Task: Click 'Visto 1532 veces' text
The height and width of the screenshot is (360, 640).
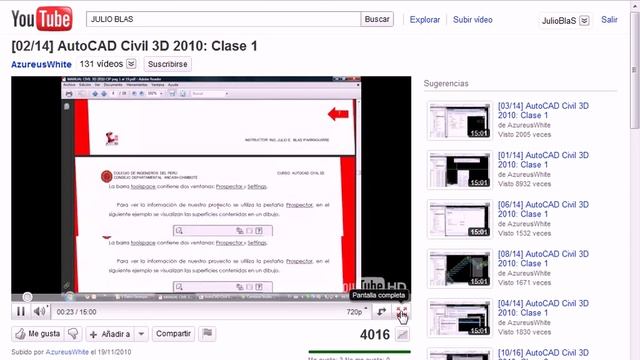Action: click(x=524, y=233)
